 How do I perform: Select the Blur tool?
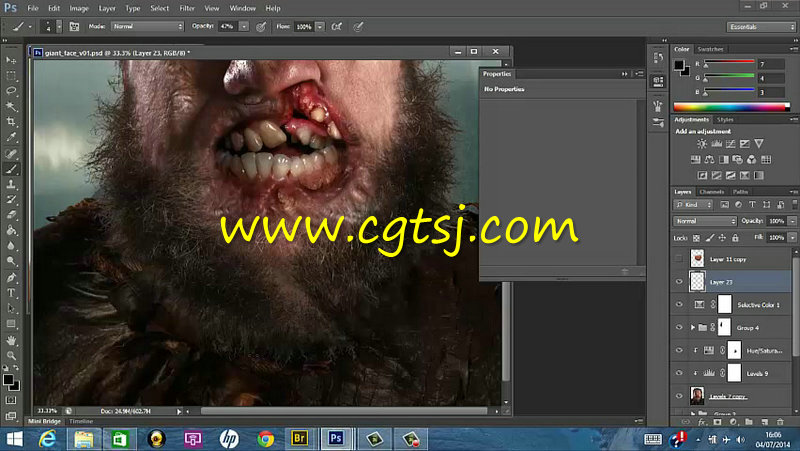pyautogui.click(x=11, y=245)
